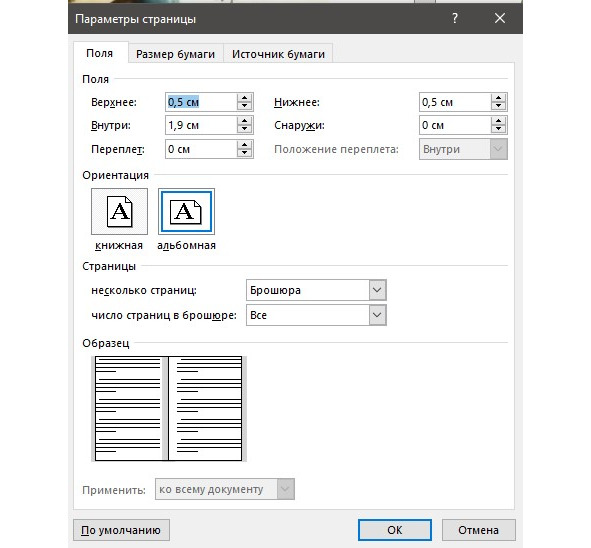Click the Образец booklet preview thumbnail
The height and width of the screenshot is (548, 591).
[x=169, y=409]
